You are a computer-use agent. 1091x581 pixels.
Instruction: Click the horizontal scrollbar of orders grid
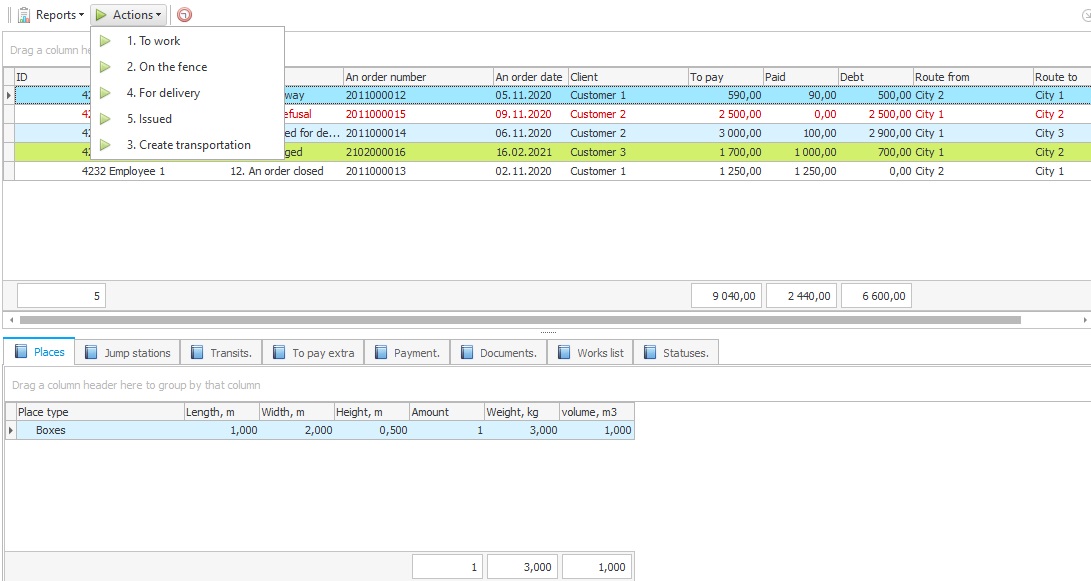coord(520,320)
